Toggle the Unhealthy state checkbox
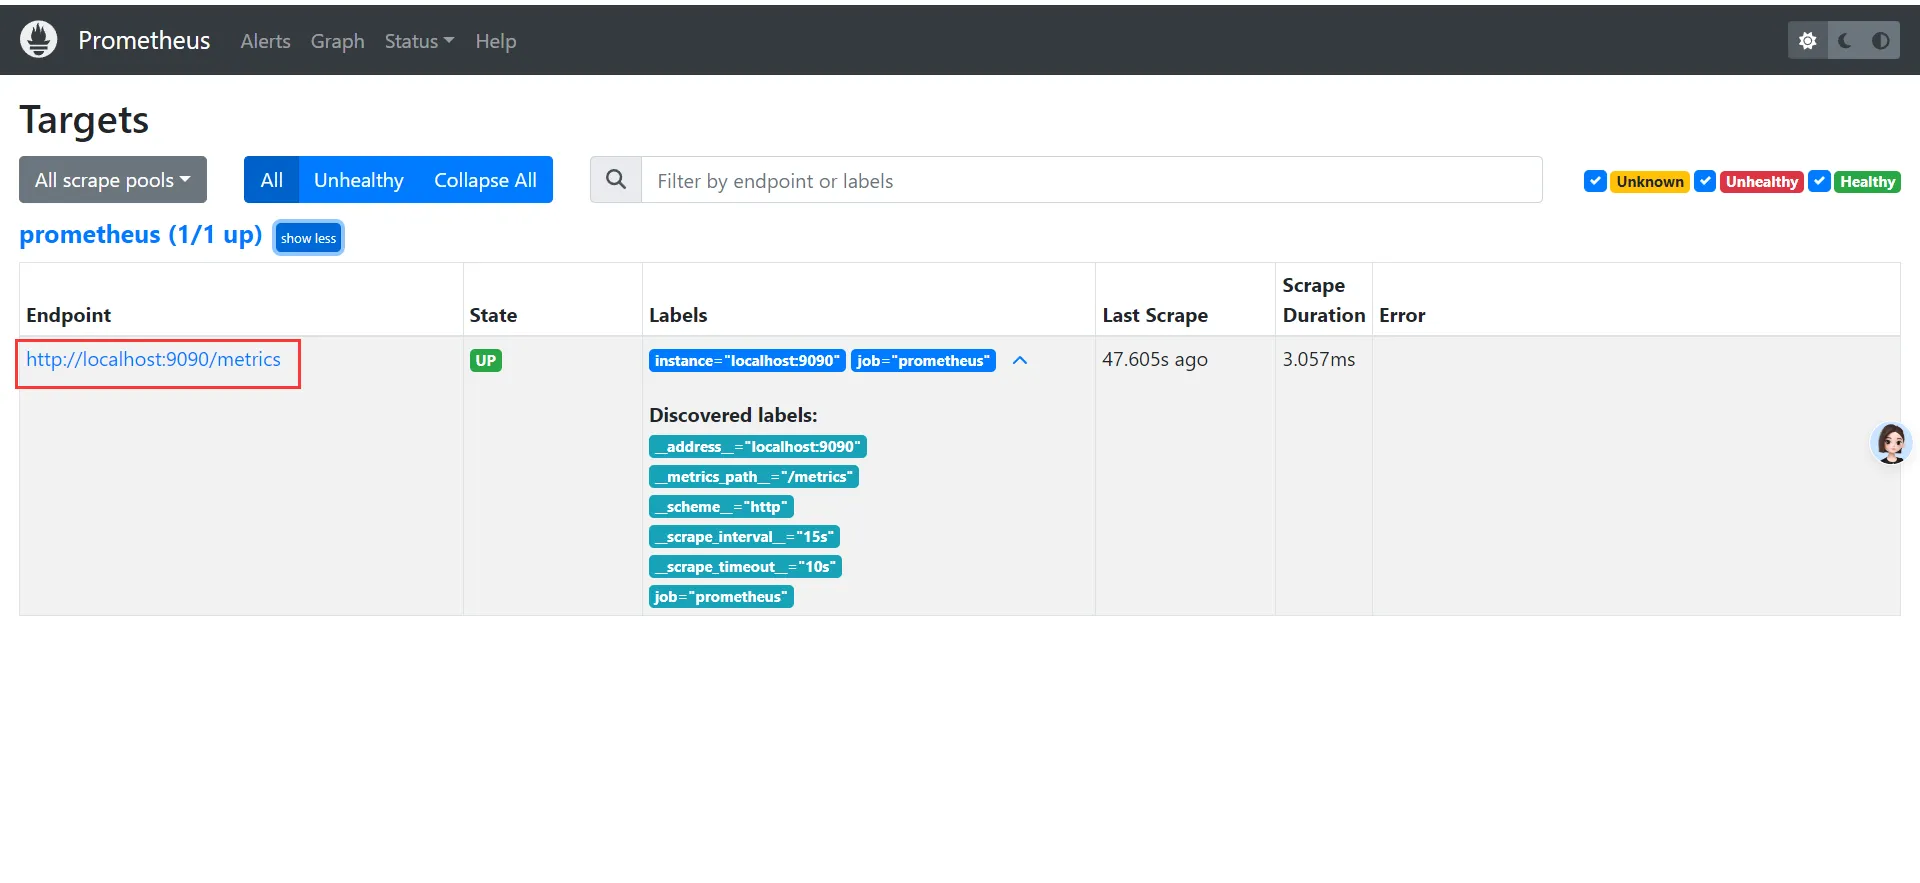 tap(1705, 181)
